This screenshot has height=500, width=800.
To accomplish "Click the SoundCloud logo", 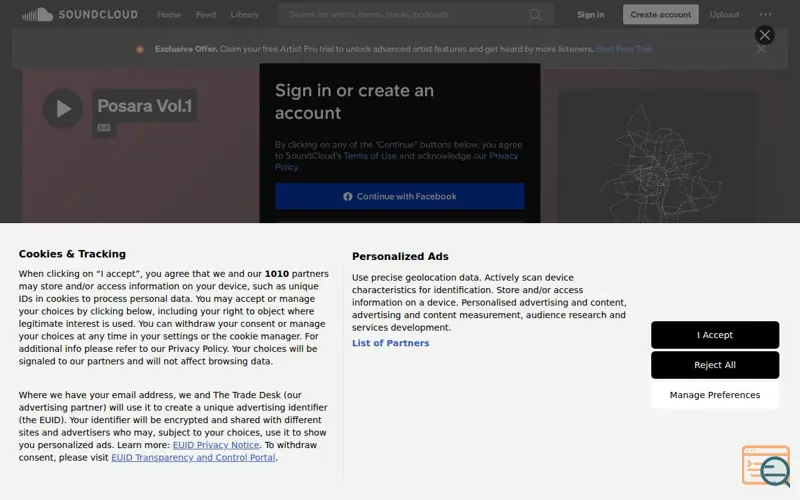I will pyautogui.click(x=80, y=14).
